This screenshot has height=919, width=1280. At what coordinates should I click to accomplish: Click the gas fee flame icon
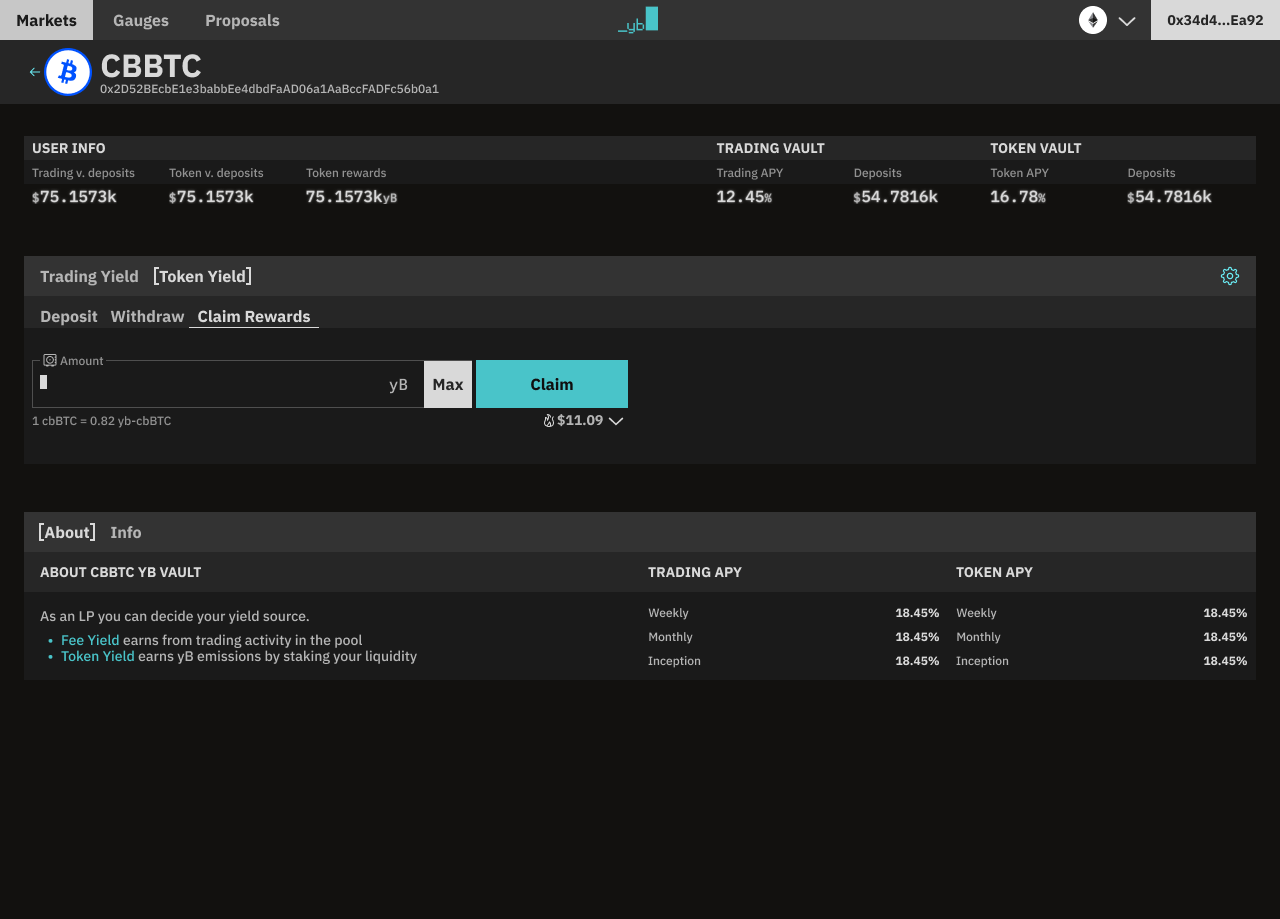[x=548, y=421]
